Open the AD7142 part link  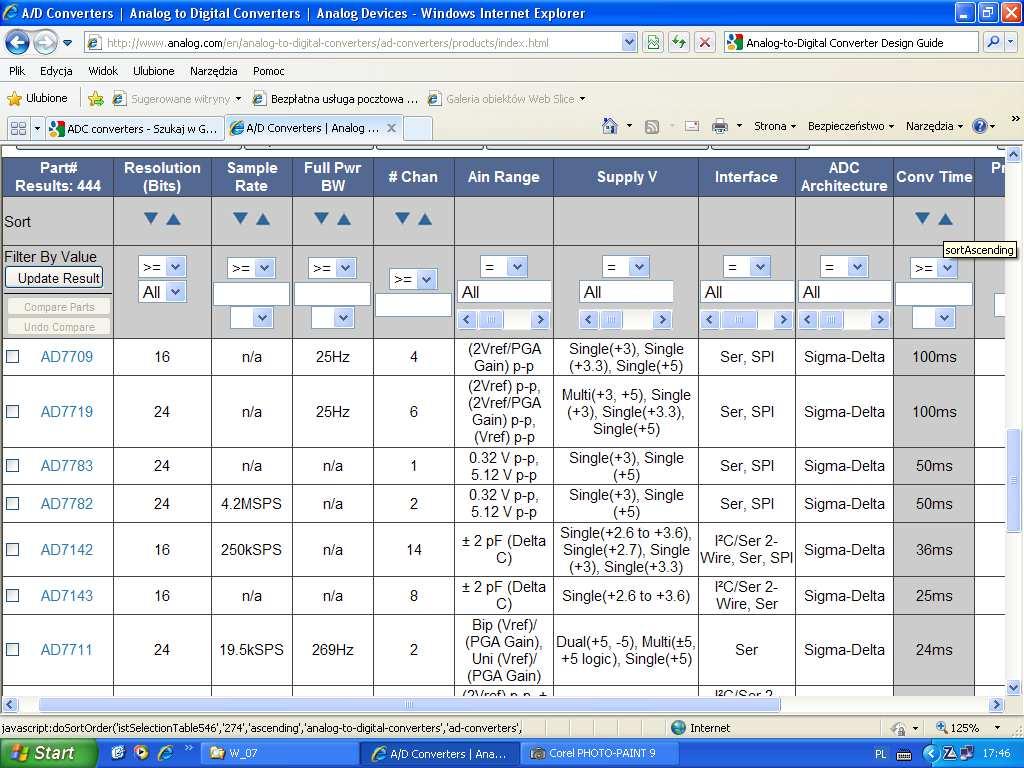pos(67,550)
